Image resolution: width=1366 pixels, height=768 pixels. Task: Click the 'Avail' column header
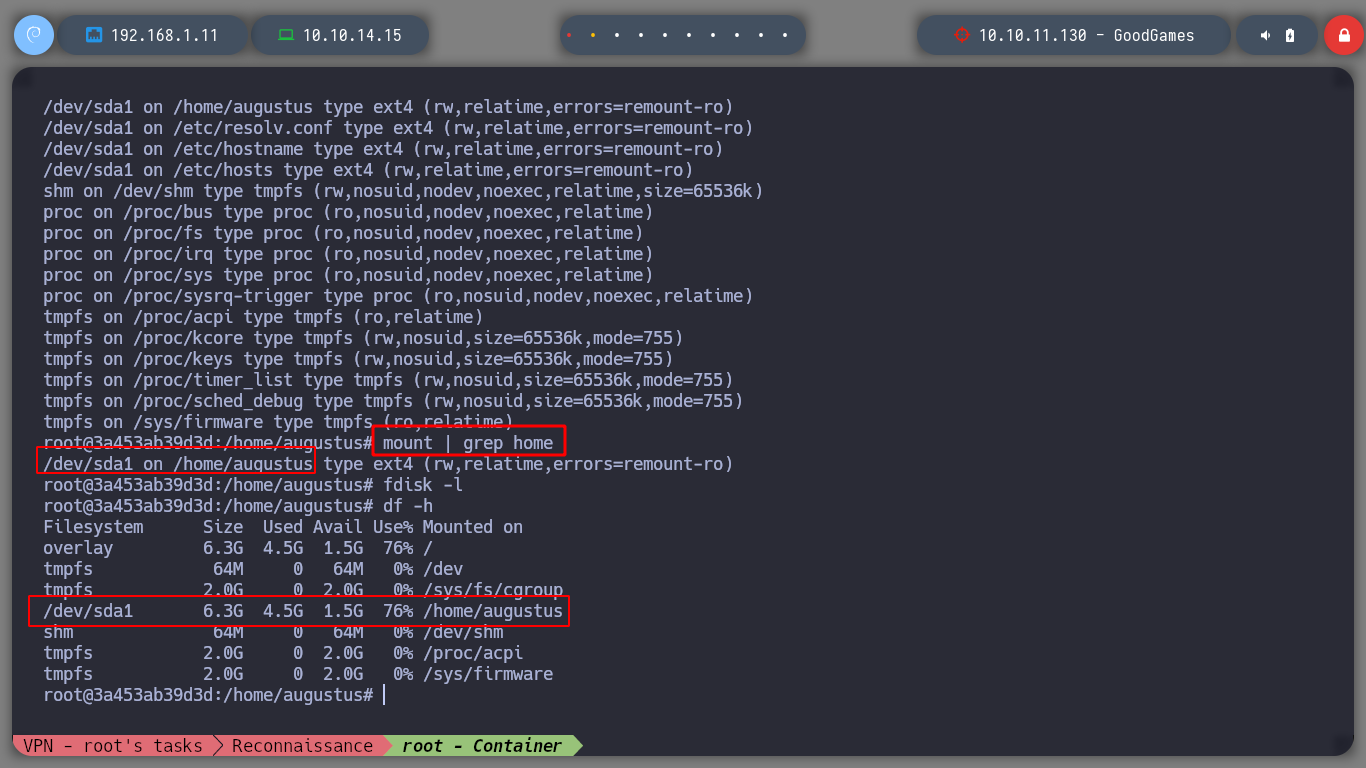pos(338,527)
